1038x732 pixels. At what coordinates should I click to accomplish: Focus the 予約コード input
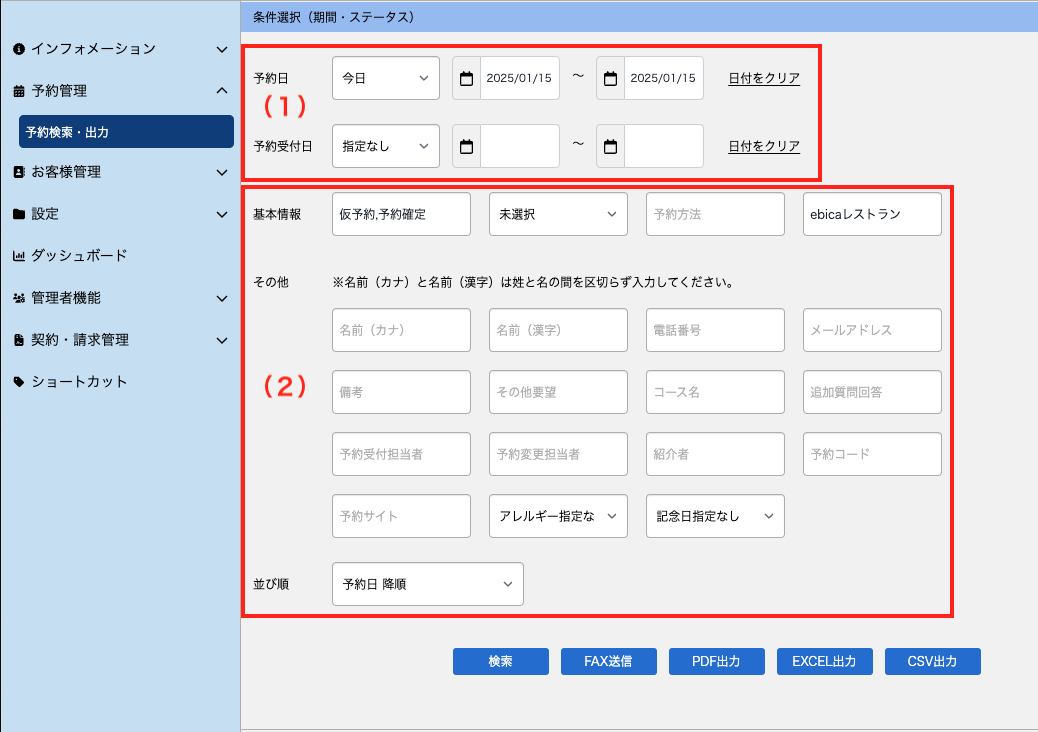(872, 454)
